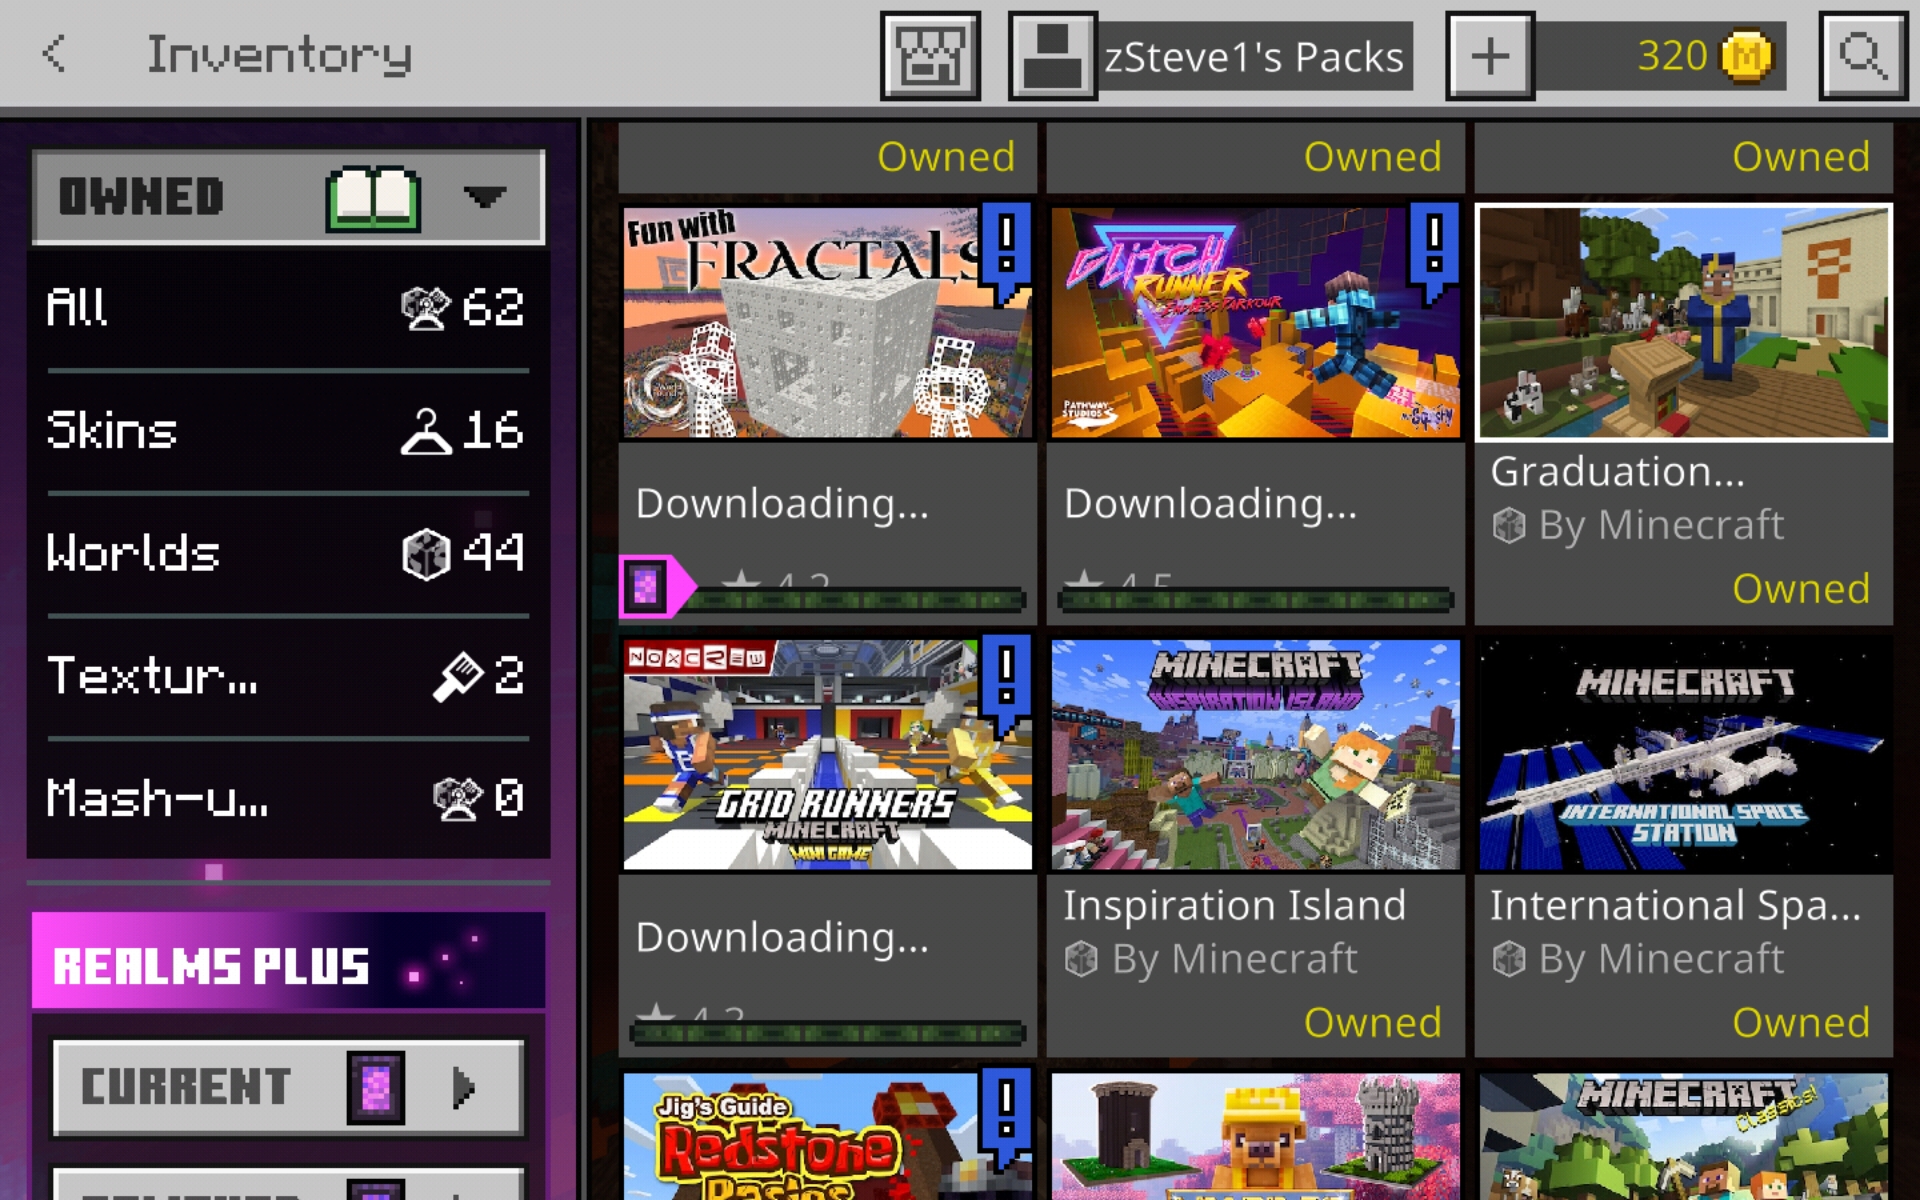The image size is (1920, 1200).
Task: Switch to the Worlds category
Action: [x=287, y=553]
